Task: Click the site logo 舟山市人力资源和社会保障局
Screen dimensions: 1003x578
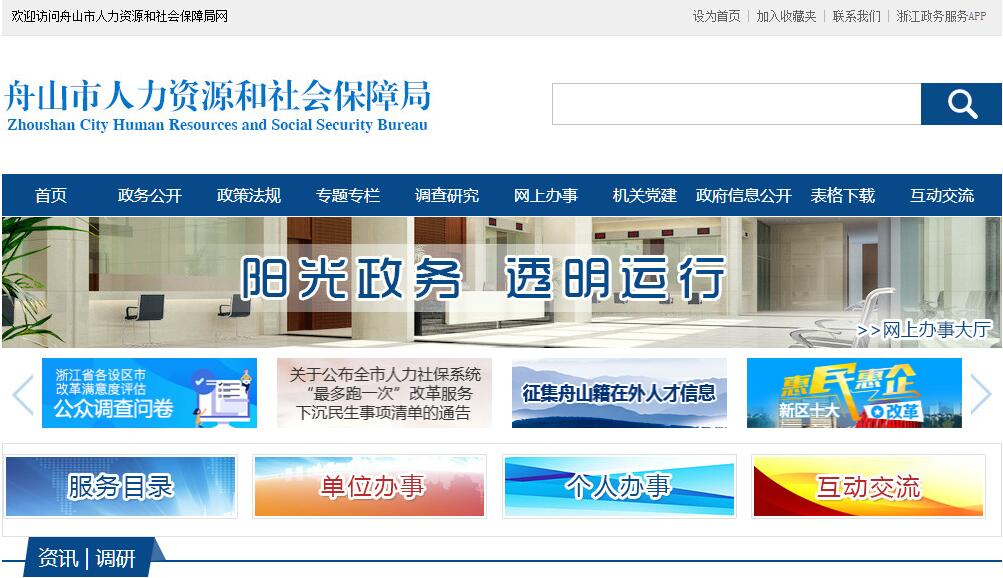Action: [x=218, y=105]
